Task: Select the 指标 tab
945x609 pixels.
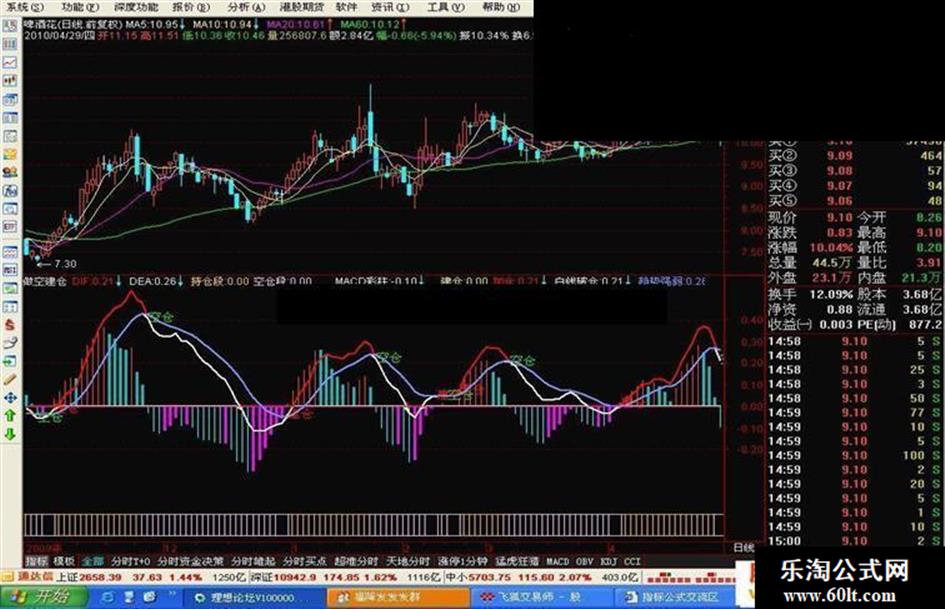Action: click(37, 561)
